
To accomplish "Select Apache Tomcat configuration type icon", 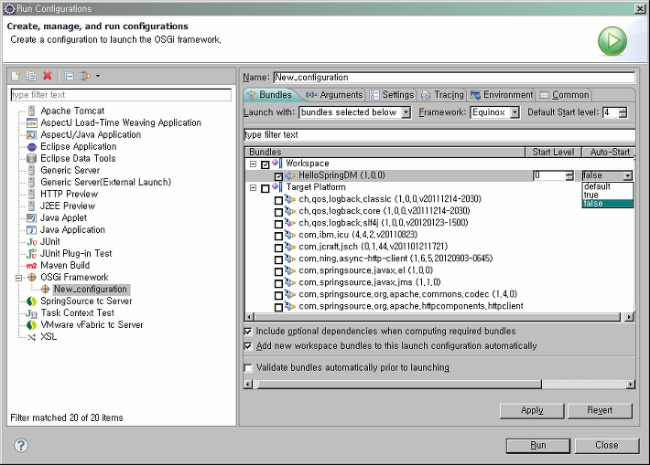I will [32, 111].
